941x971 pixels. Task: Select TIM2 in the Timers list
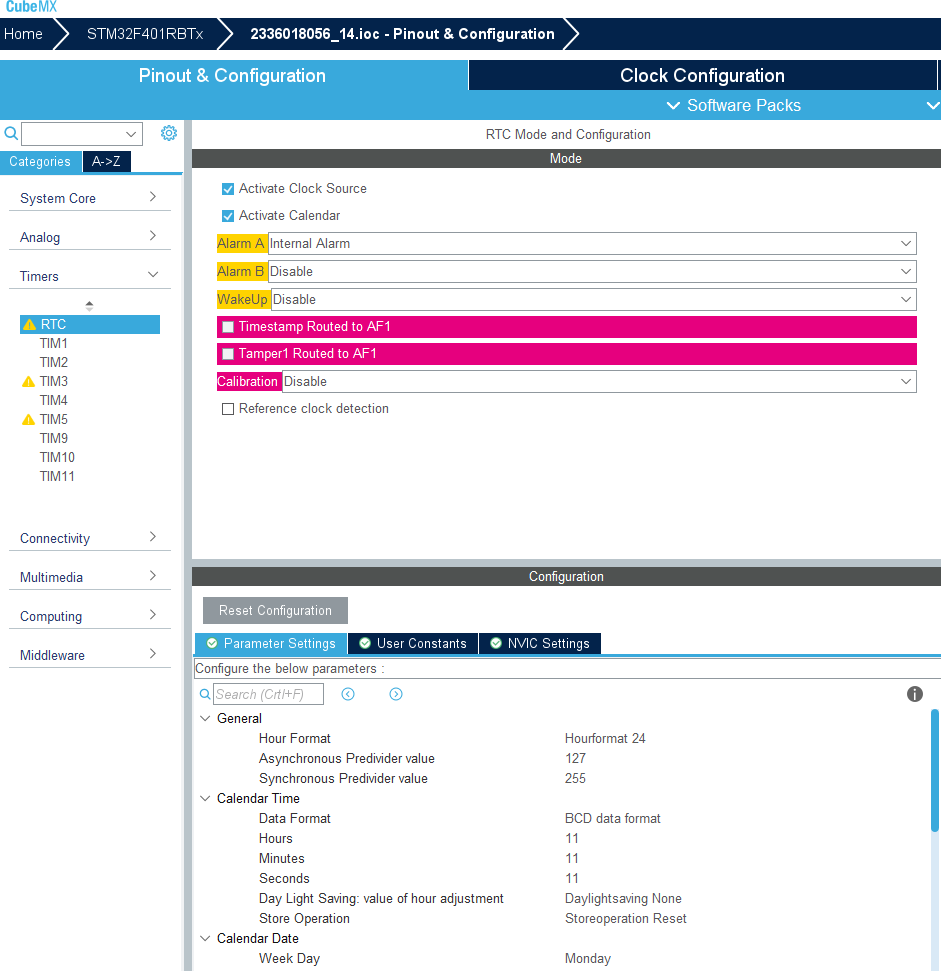(54, 362)
